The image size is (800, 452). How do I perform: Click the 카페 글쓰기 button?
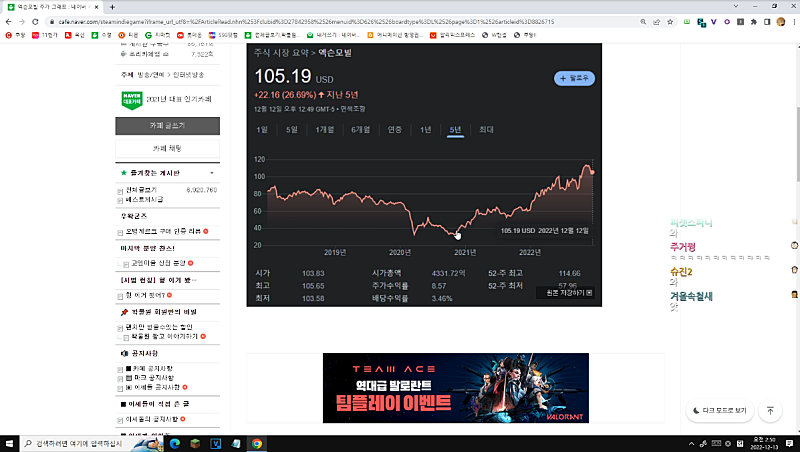(x=167, y=126)
